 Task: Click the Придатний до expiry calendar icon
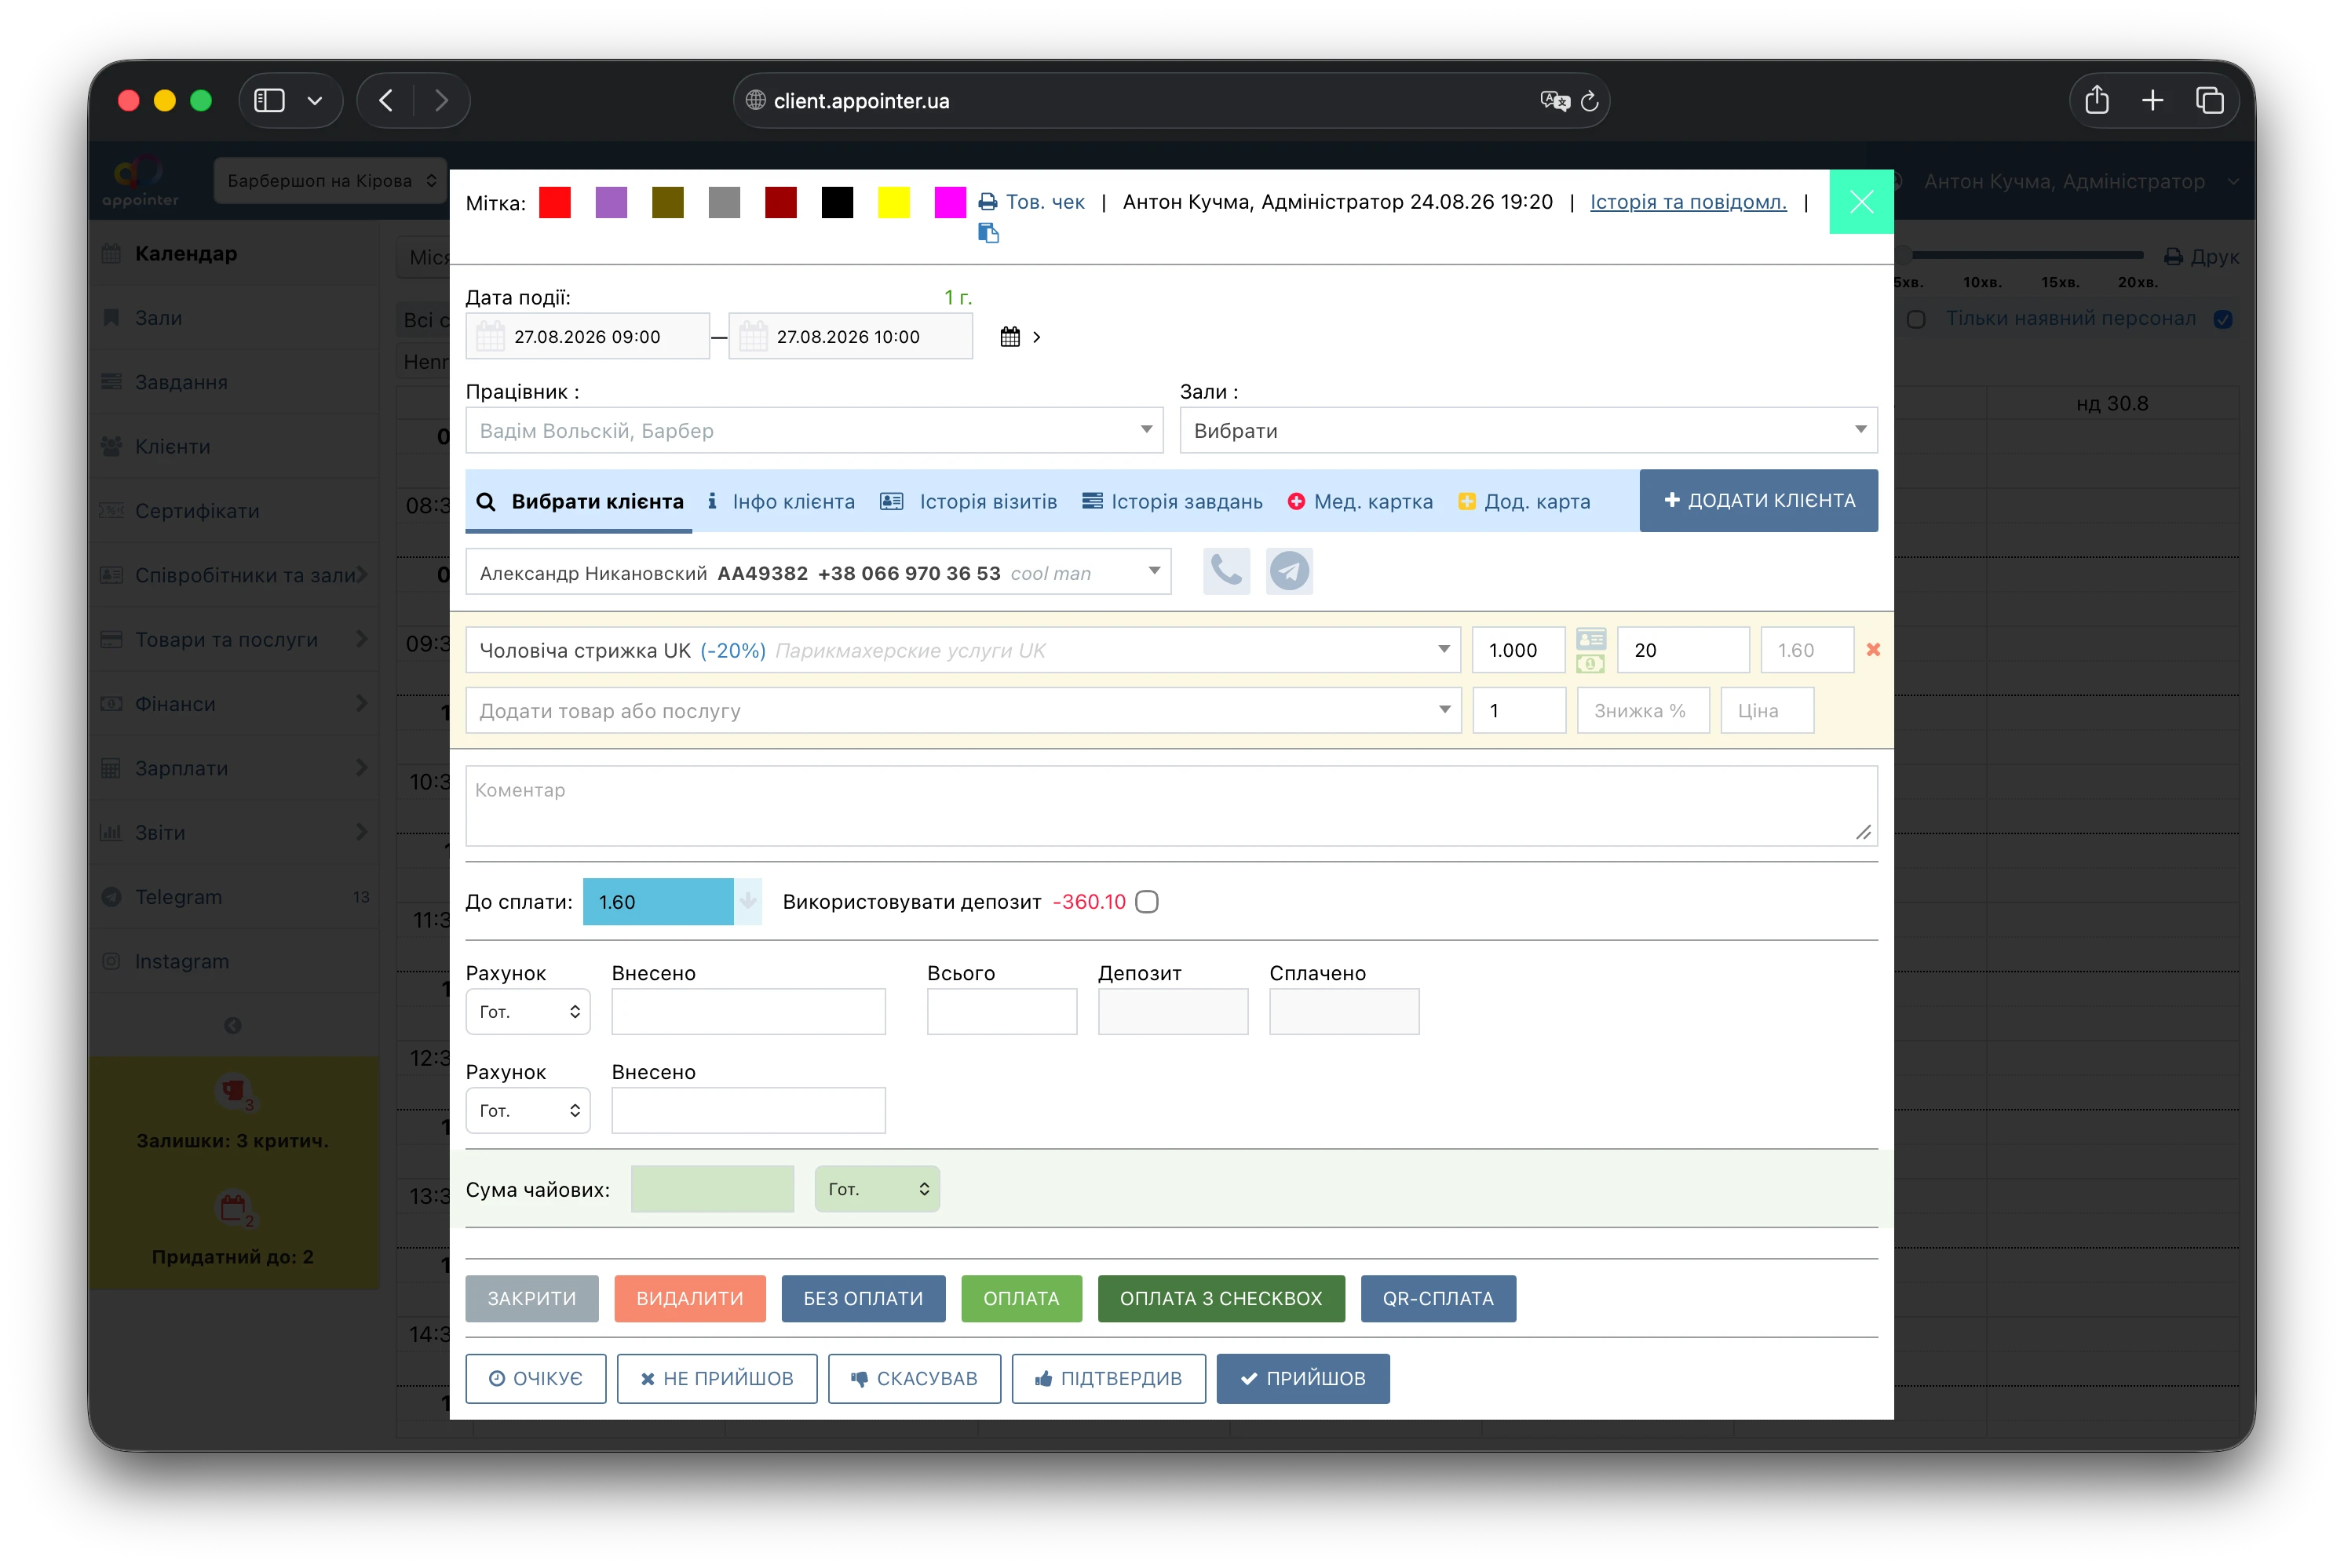[x=234, y=1208]
